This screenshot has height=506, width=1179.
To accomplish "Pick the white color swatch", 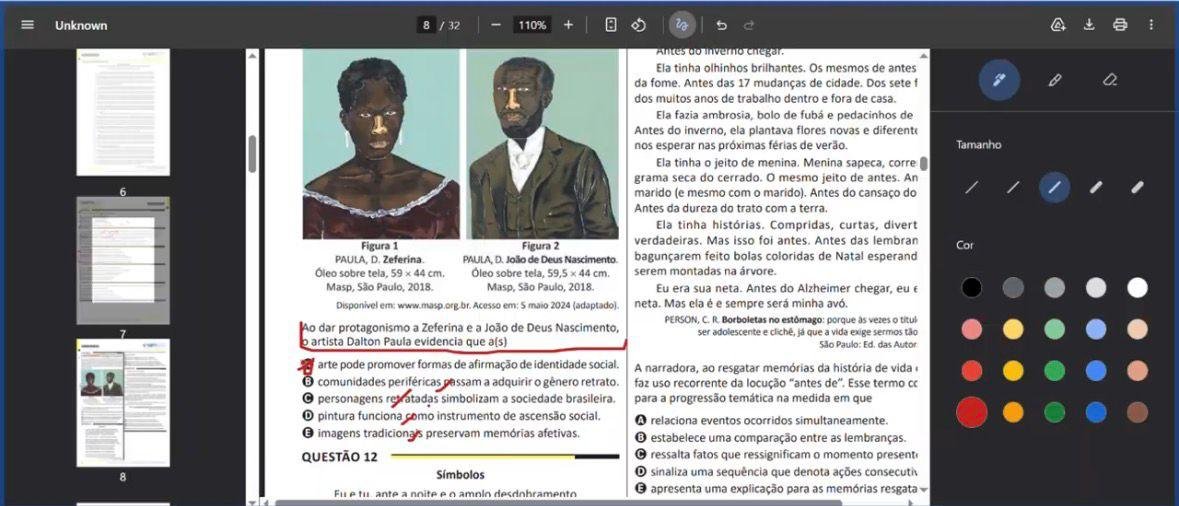I will click(x=1137, y=288).
